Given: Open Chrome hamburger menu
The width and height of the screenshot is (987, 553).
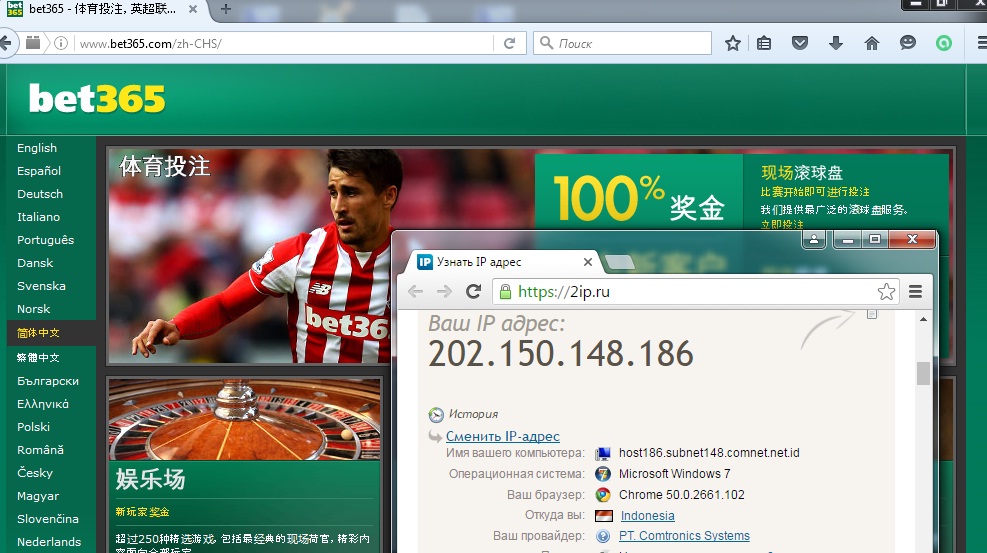Looking at the screenshot, I should coord(915,291).
